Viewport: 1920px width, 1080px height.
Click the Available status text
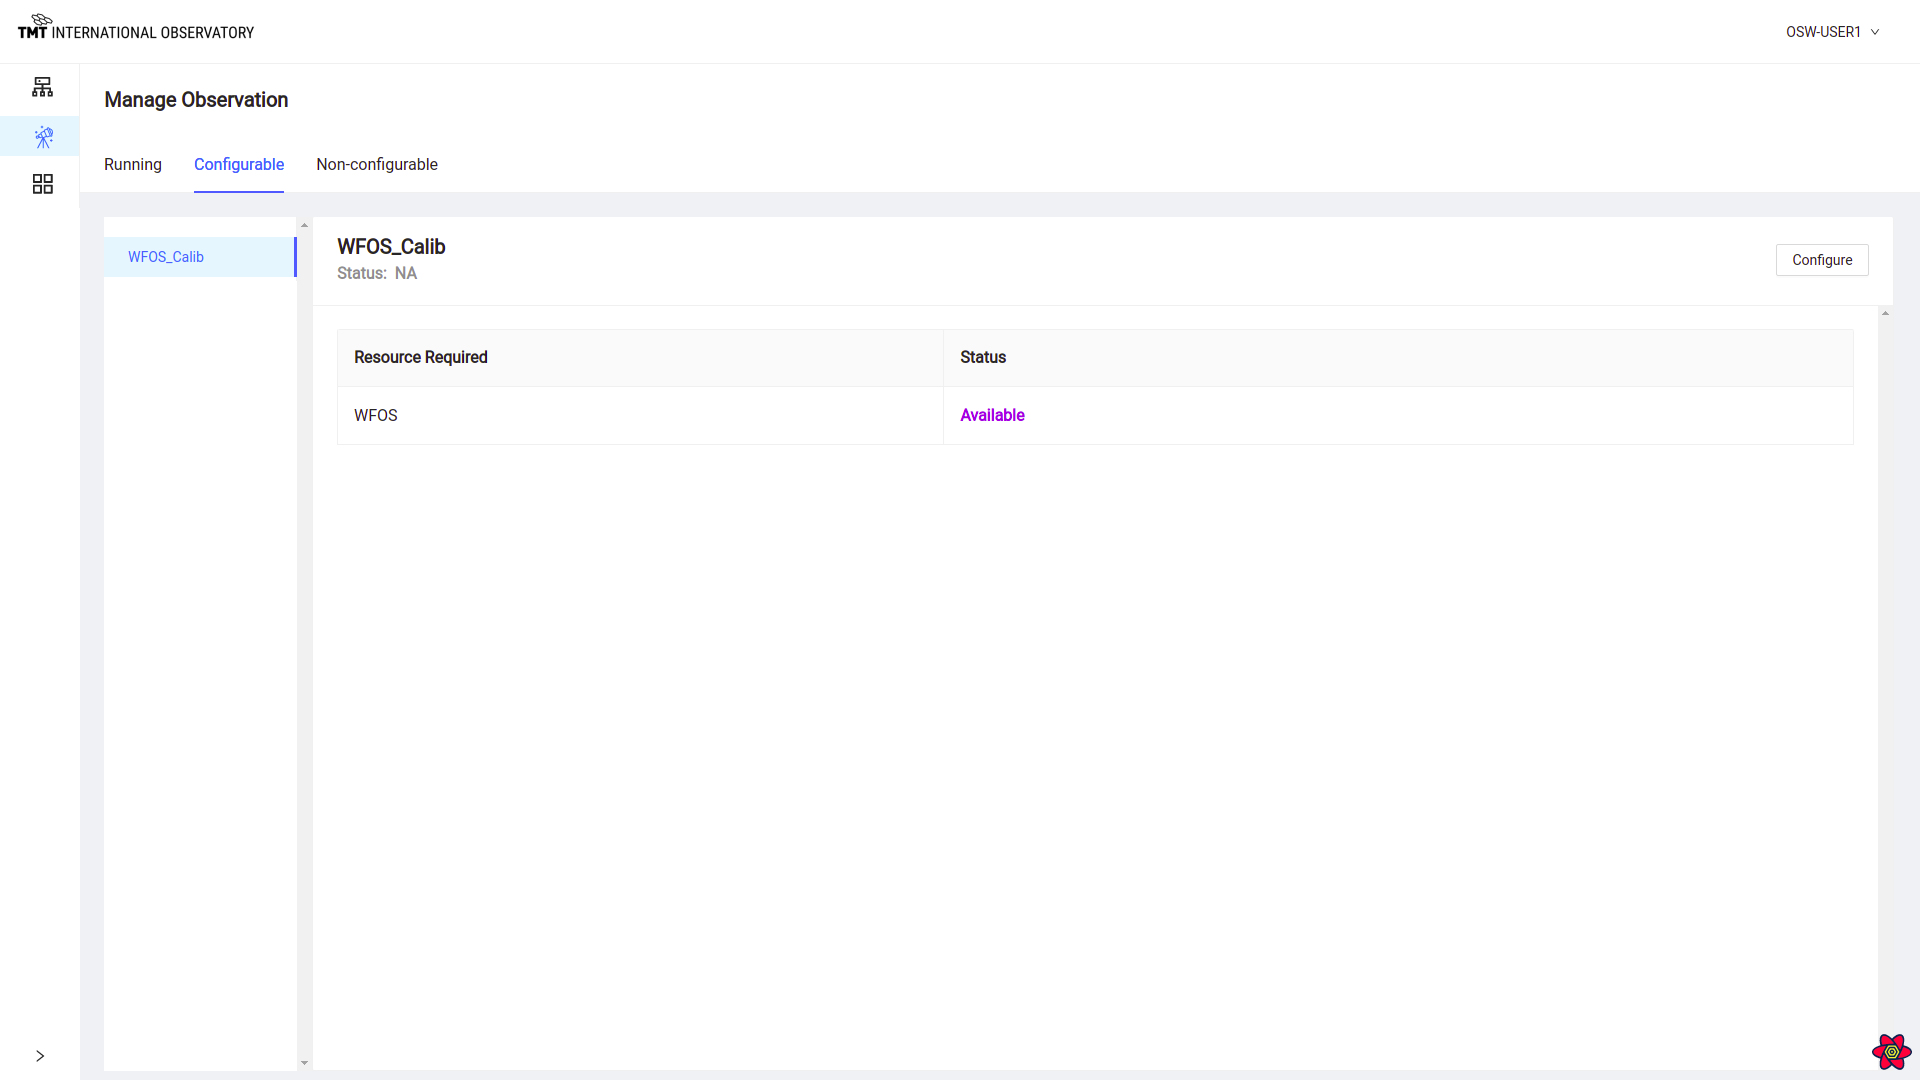pos(992,415)
